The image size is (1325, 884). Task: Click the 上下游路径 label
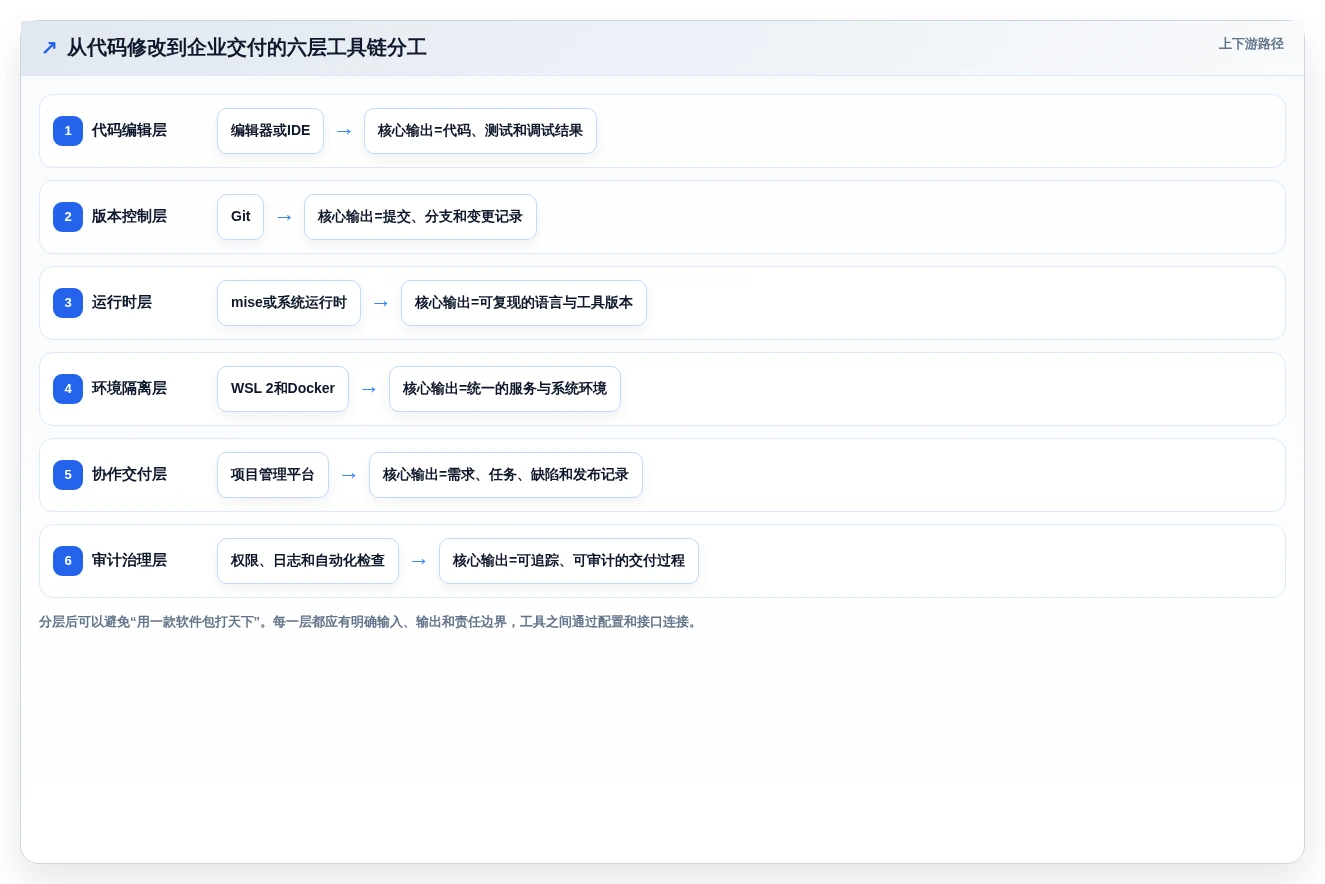(x=1250, y=44)
